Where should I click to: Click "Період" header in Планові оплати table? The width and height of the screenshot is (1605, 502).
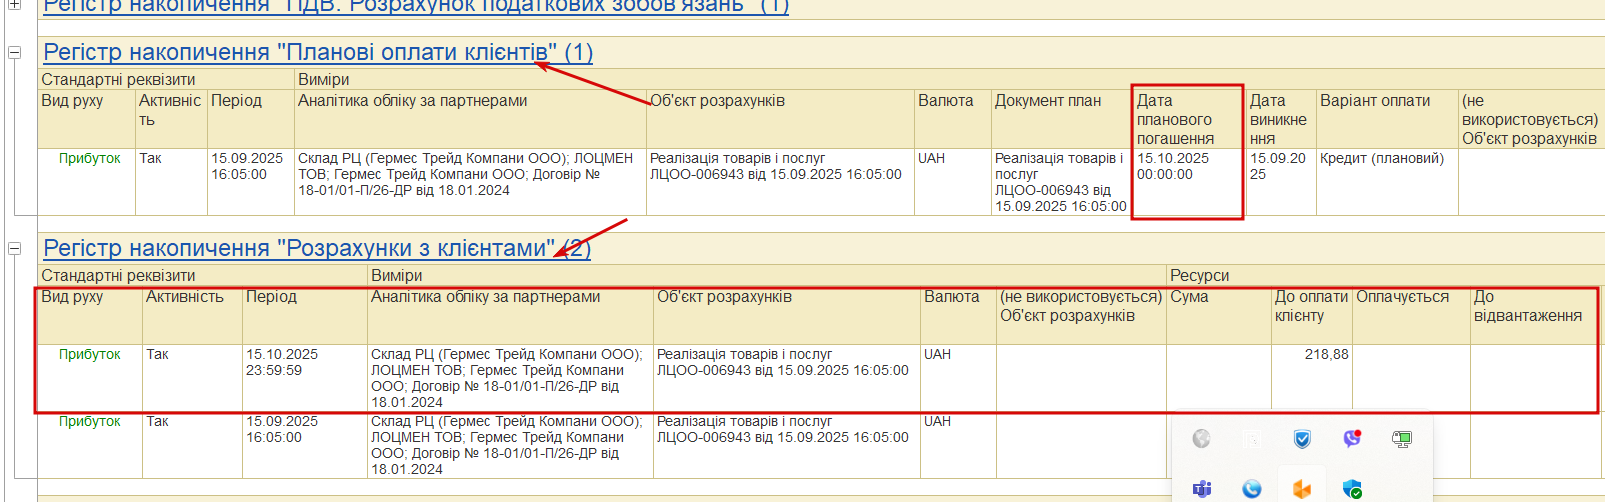pos(251,119)
